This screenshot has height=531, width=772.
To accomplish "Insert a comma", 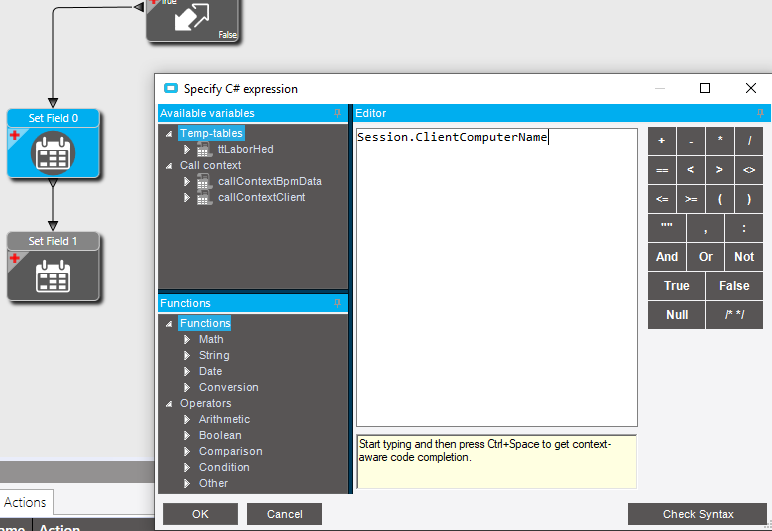I will tap(706, 228).
